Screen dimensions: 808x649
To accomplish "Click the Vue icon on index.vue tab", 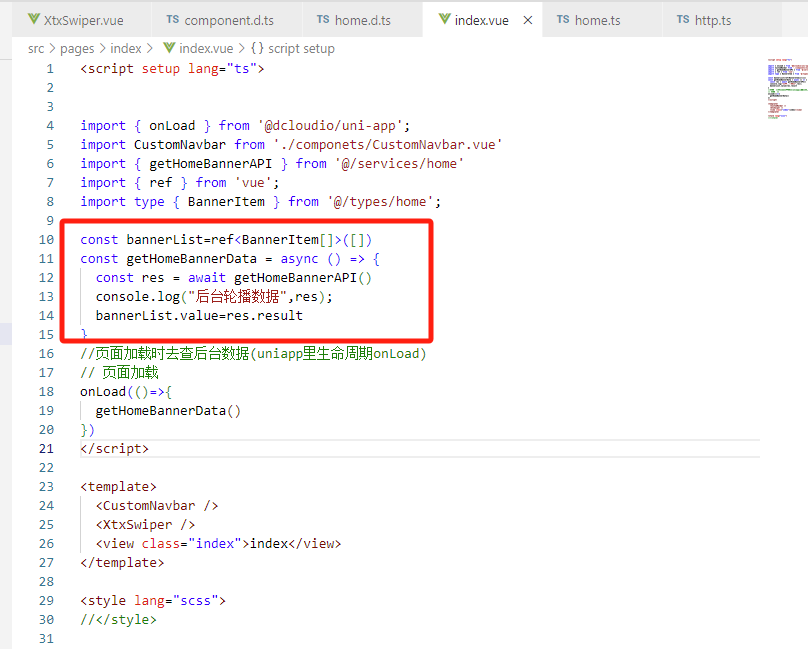I will coord(445,20).
